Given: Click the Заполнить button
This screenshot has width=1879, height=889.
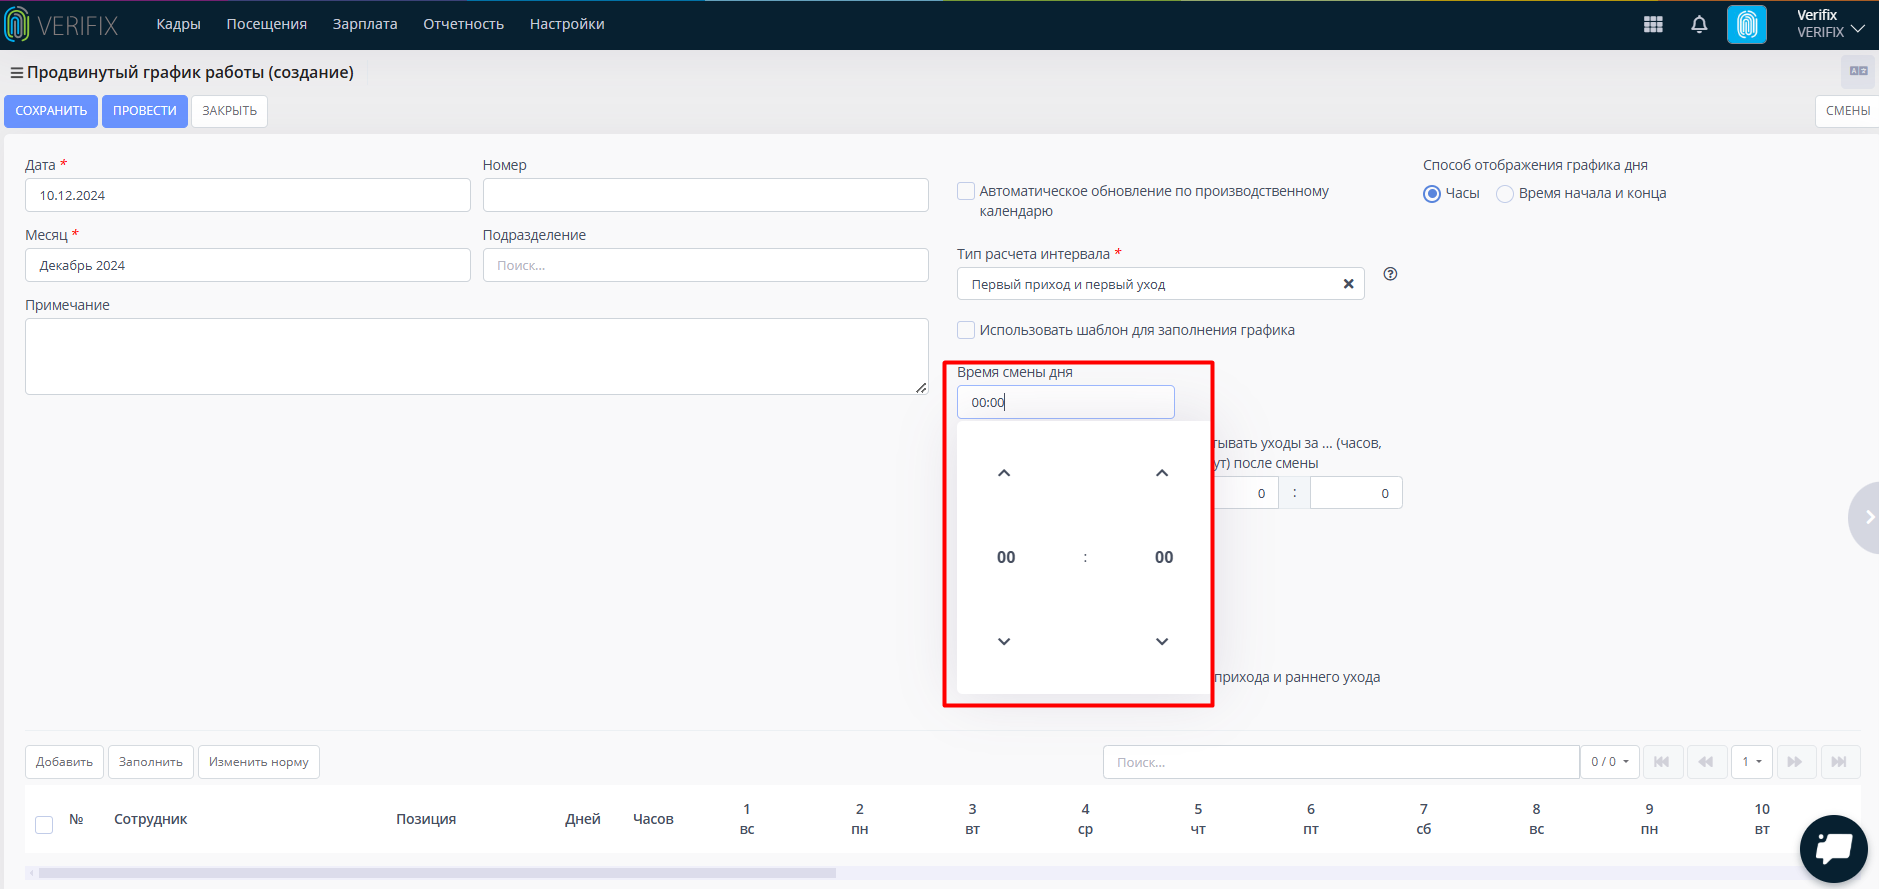Looking at the screenshot, I should (x=151, y=762).
